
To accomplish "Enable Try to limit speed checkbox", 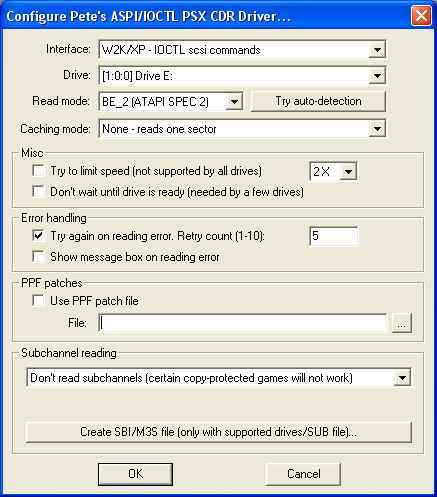I will [38, 171].
